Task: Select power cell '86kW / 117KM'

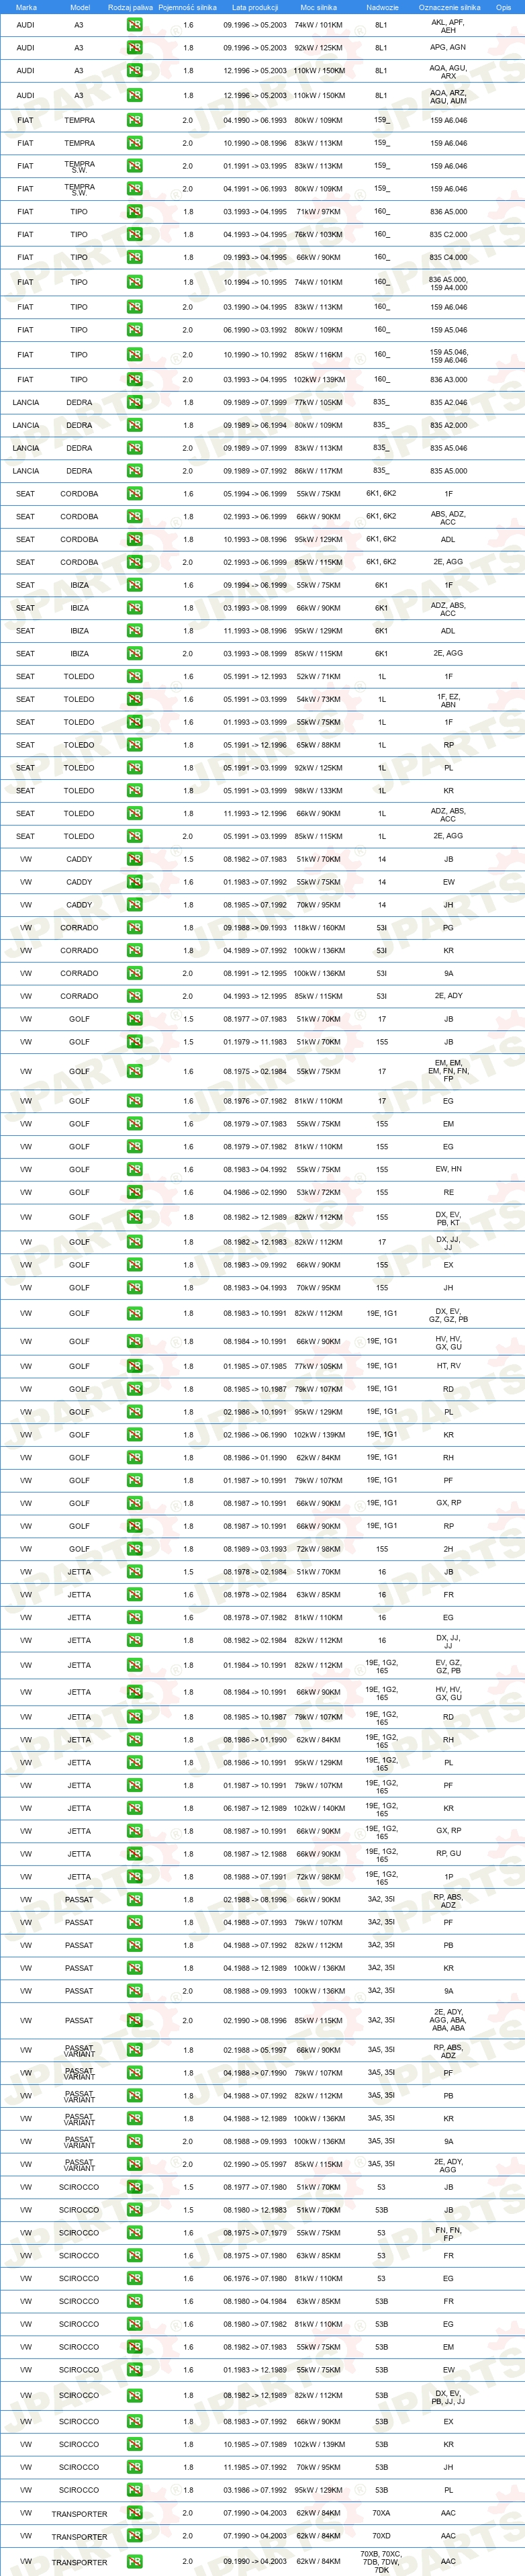Action: (319, 471)
